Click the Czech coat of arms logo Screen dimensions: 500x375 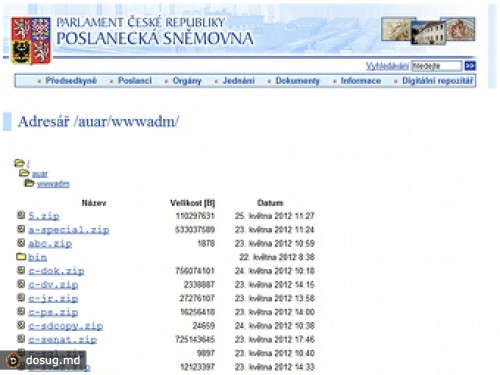tap(31, 41)
